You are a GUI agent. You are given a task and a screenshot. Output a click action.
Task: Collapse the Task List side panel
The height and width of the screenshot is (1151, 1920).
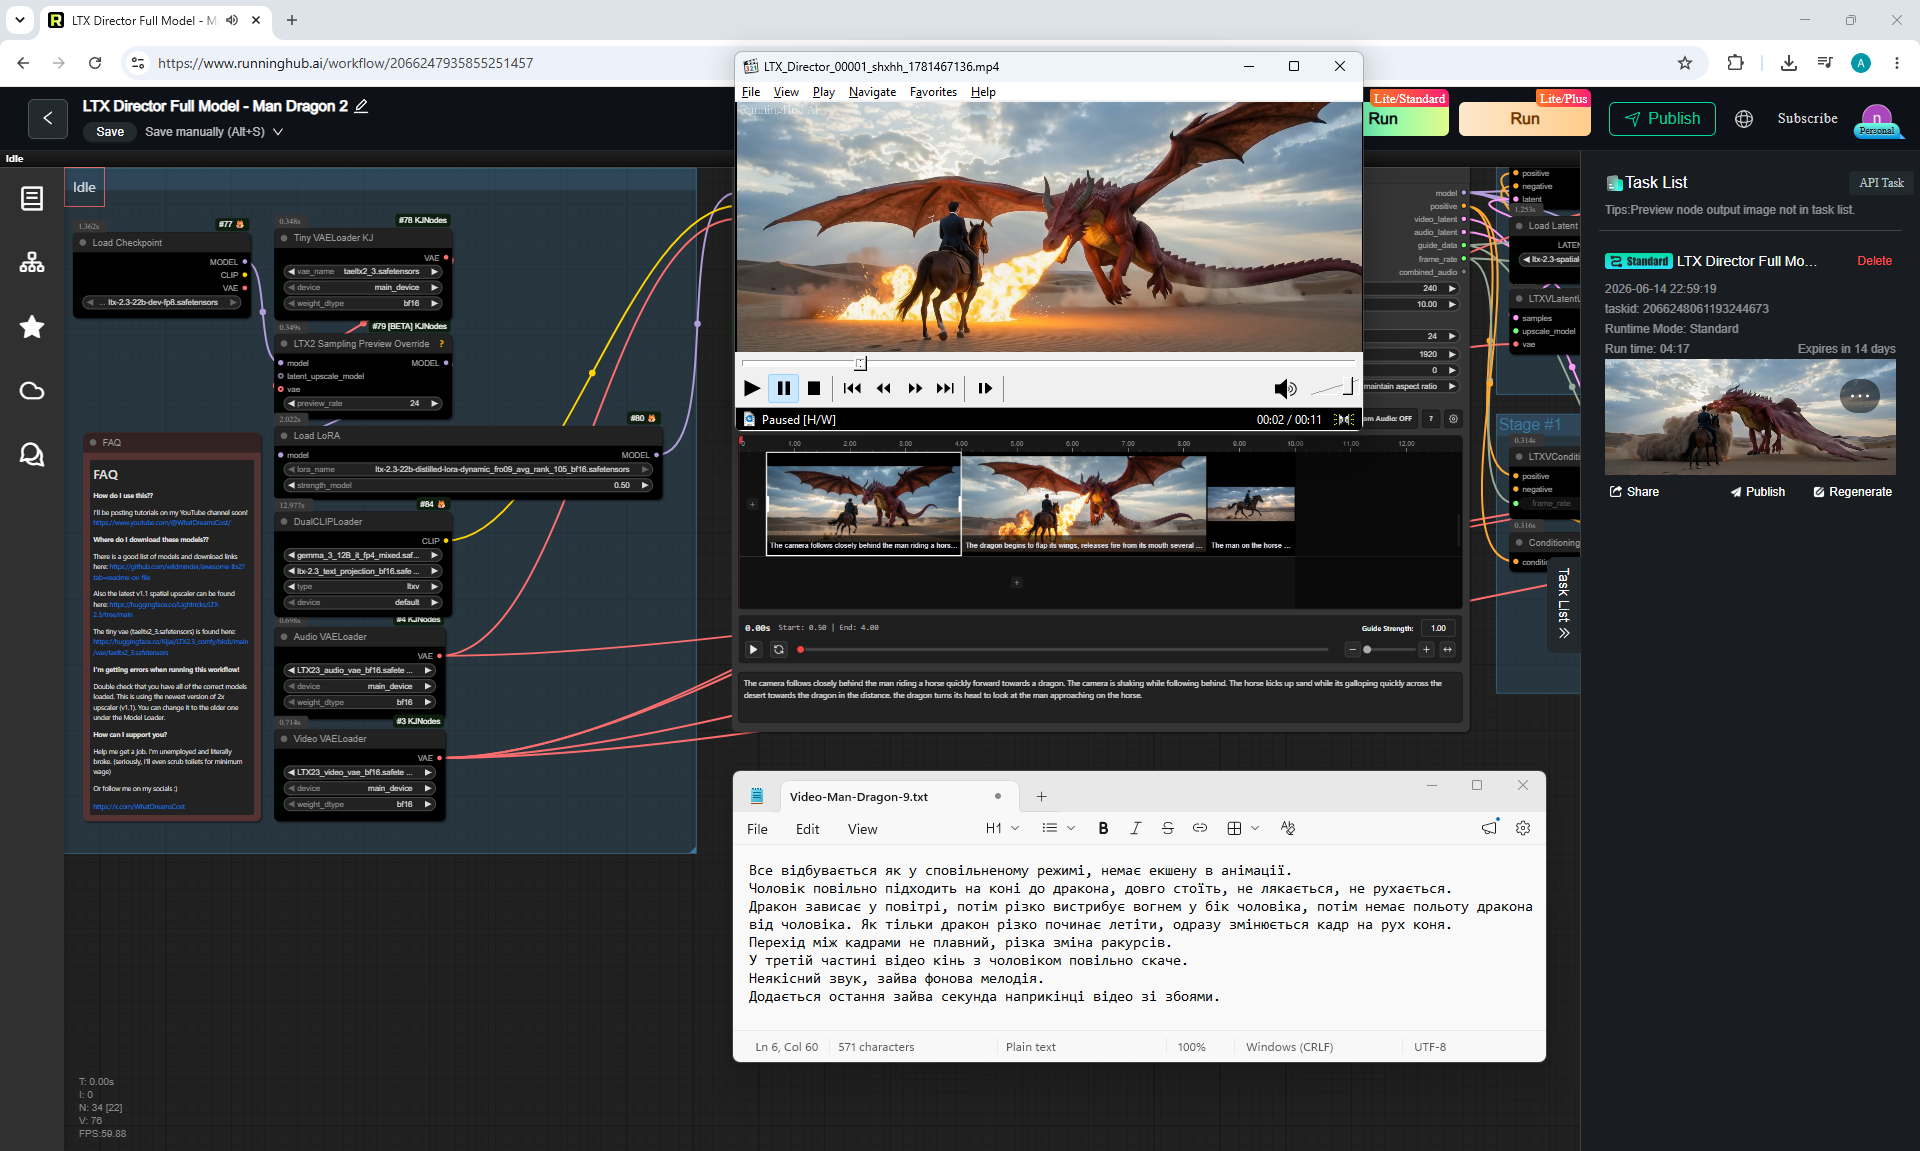pyautogui.click(x=1564, y=603)
